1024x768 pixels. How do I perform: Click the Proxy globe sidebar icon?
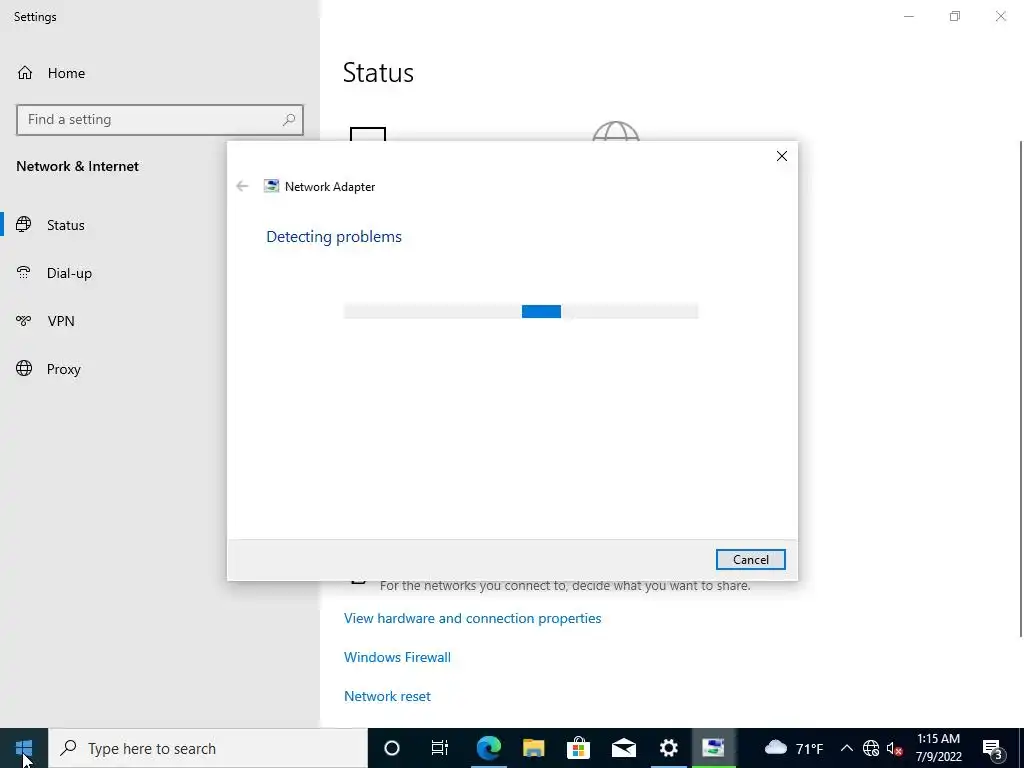click(x=24, y=368)
